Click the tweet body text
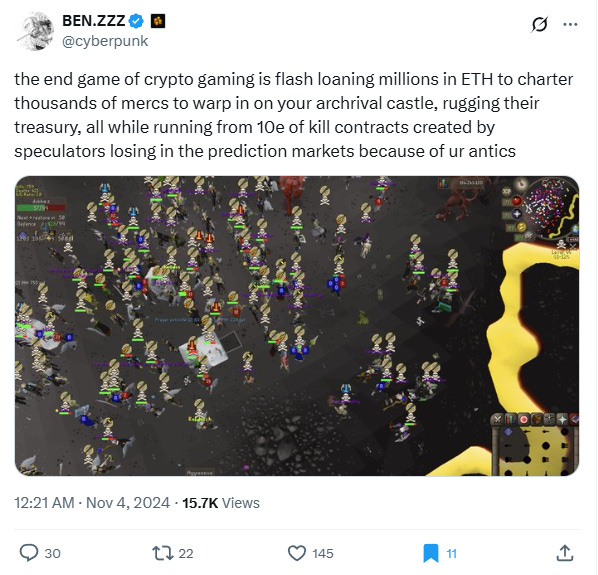Image resolution: width=598 pixels, height=575 pixels. pos(294,115)
